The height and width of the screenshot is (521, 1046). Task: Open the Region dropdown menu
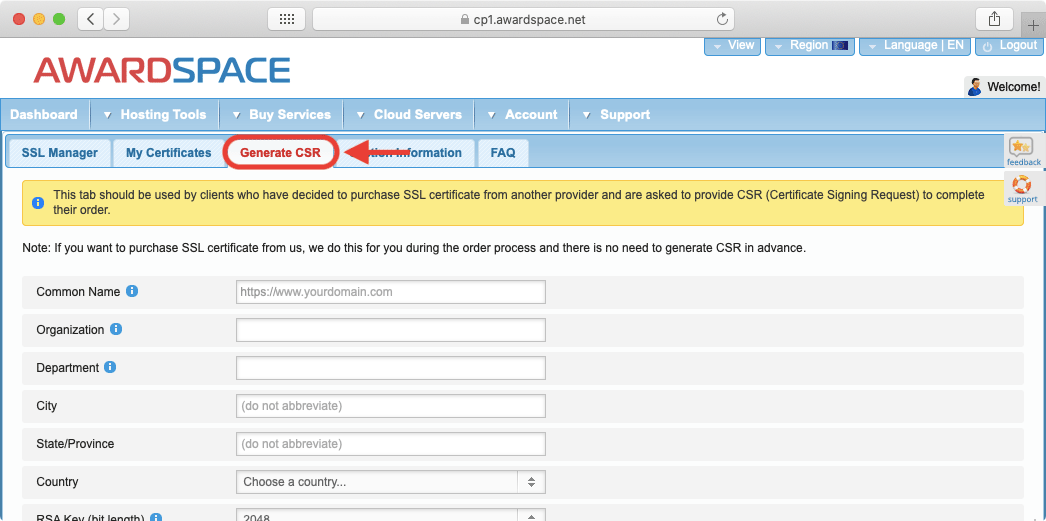click(809, 46)
